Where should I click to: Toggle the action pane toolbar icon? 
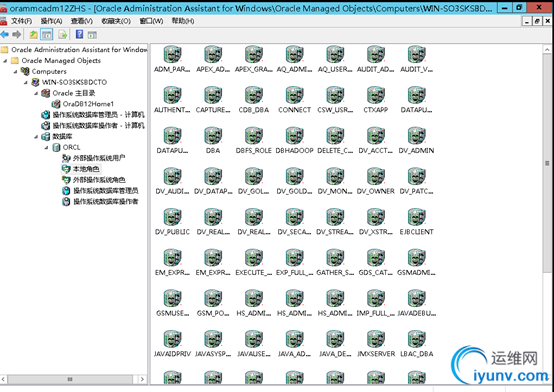(x=92, y=35)
